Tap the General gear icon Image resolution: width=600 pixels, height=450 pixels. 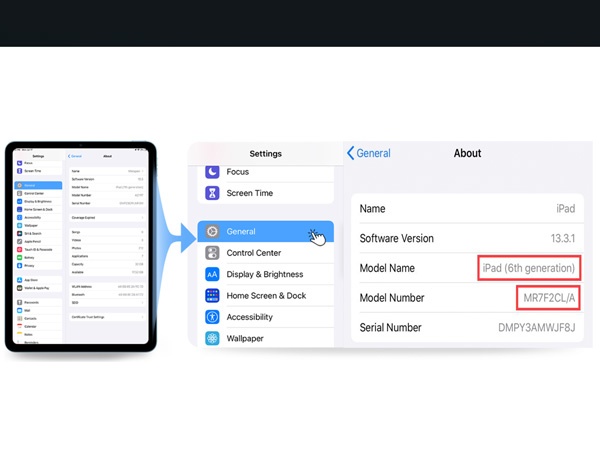coord(212,231)
